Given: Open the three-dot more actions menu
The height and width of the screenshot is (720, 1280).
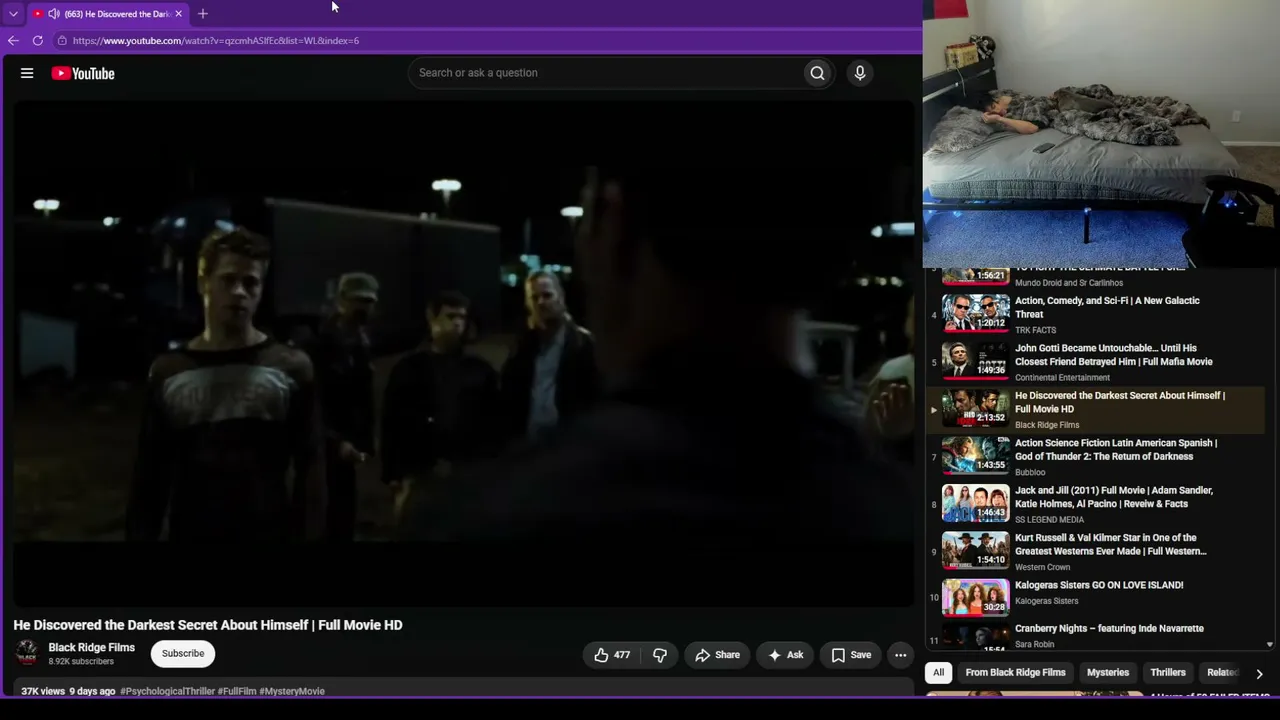Looking at the screenshot, I should tap(900, 655).
